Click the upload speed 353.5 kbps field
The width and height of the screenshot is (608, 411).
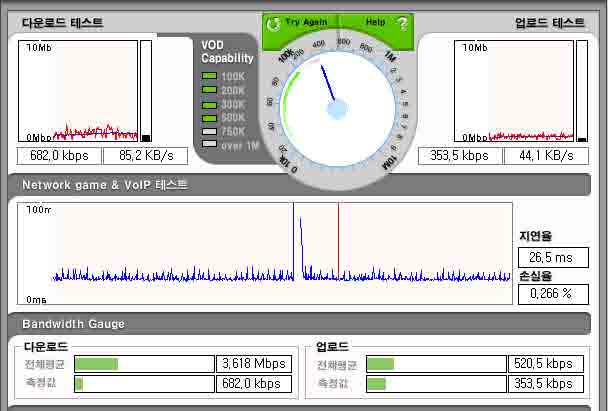coord(460,156)
